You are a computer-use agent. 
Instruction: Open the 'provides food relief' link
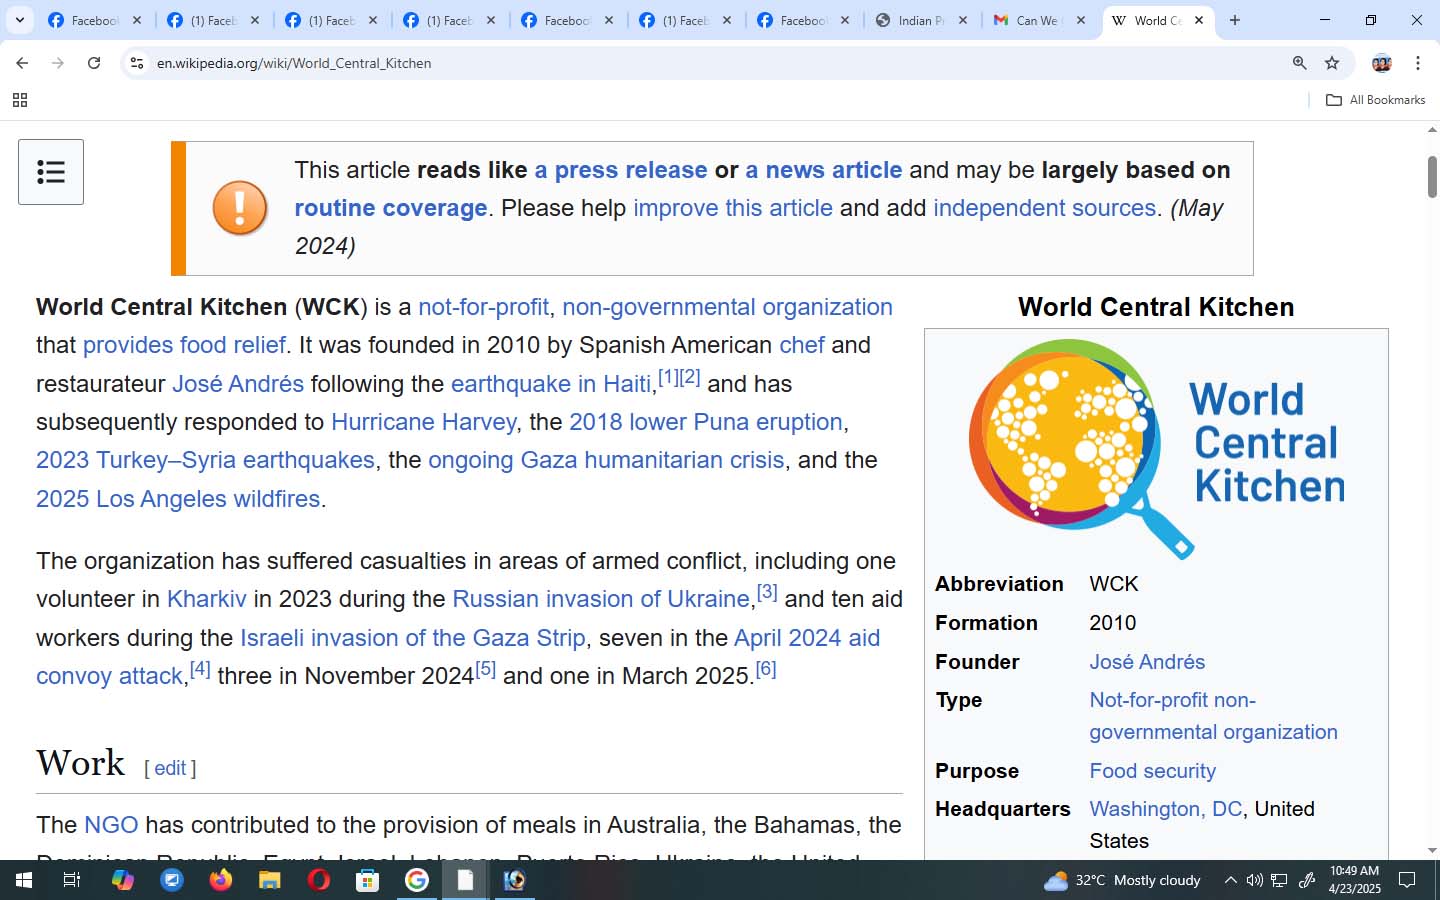(184, 345)
